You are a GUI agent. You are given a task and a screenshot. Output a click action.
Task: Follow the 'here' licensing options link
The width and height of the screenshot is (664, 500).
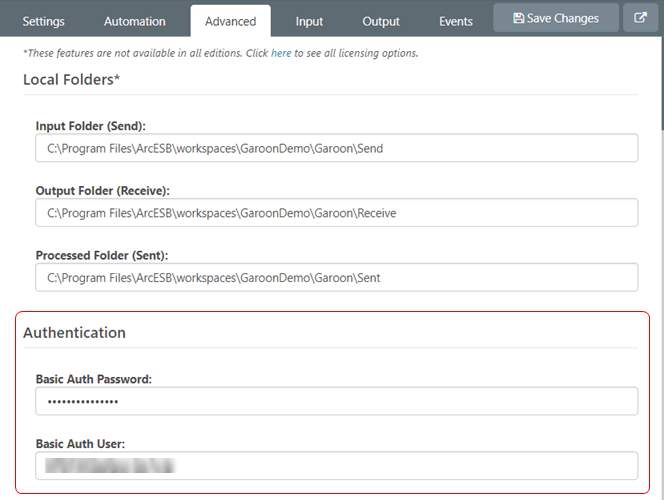pyautogui.click(x=281, y=53)
